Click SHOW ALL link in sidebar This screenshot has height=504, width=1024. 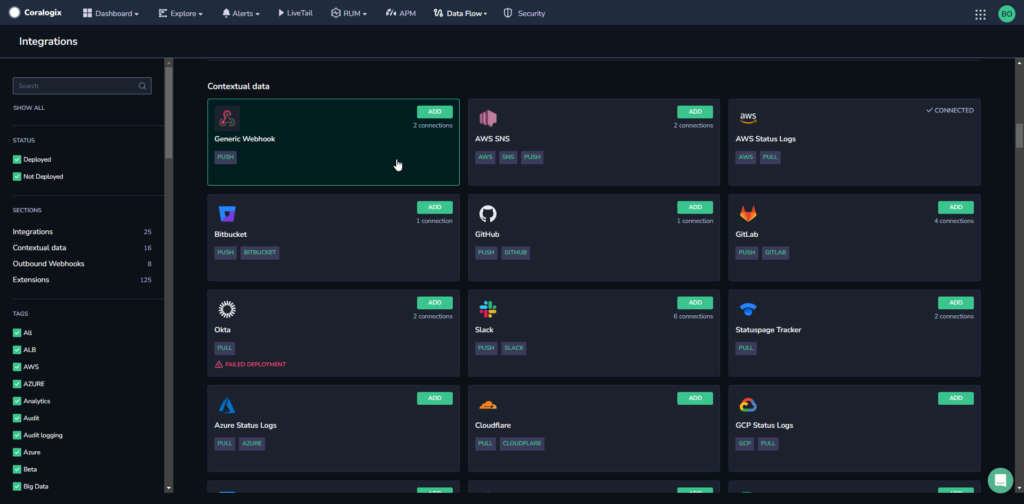point(29,108)
